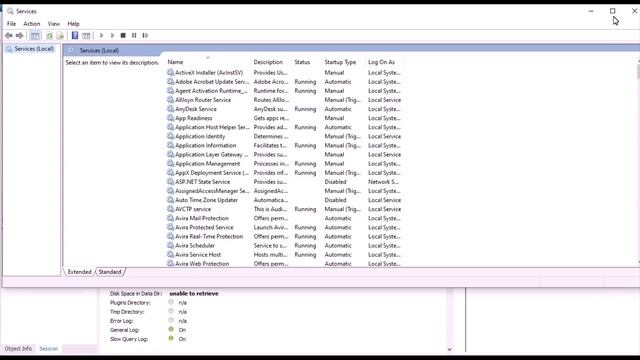Viewport: 640px width, 360px height.
Task: Select the Application Host Helper Service name
Action: [212, 127]
